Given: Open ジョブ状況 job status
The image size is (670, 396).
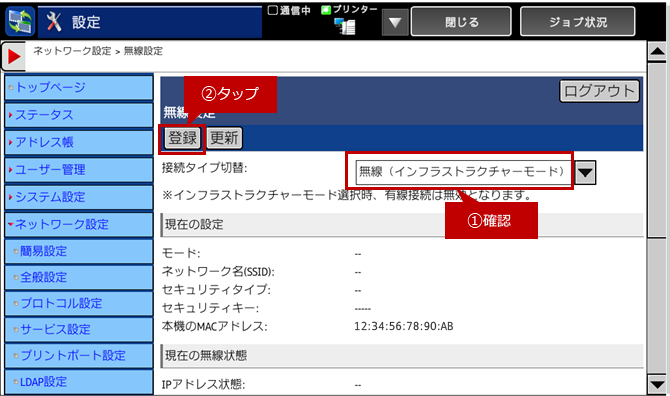Looking at the screenshot, I should pos(577,22).
